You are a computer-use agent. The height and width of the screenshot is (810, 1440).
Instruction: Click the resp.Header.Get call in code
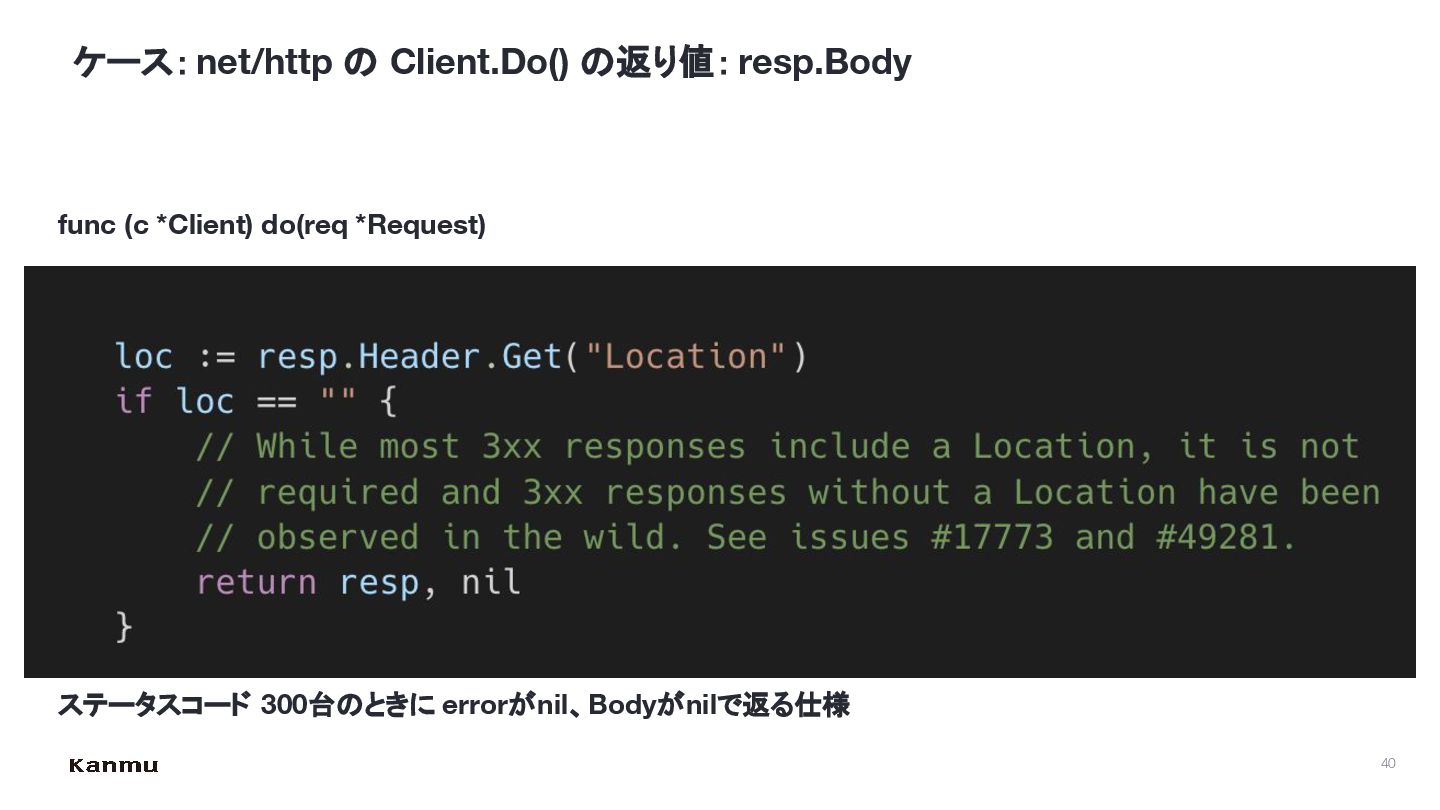410,357
